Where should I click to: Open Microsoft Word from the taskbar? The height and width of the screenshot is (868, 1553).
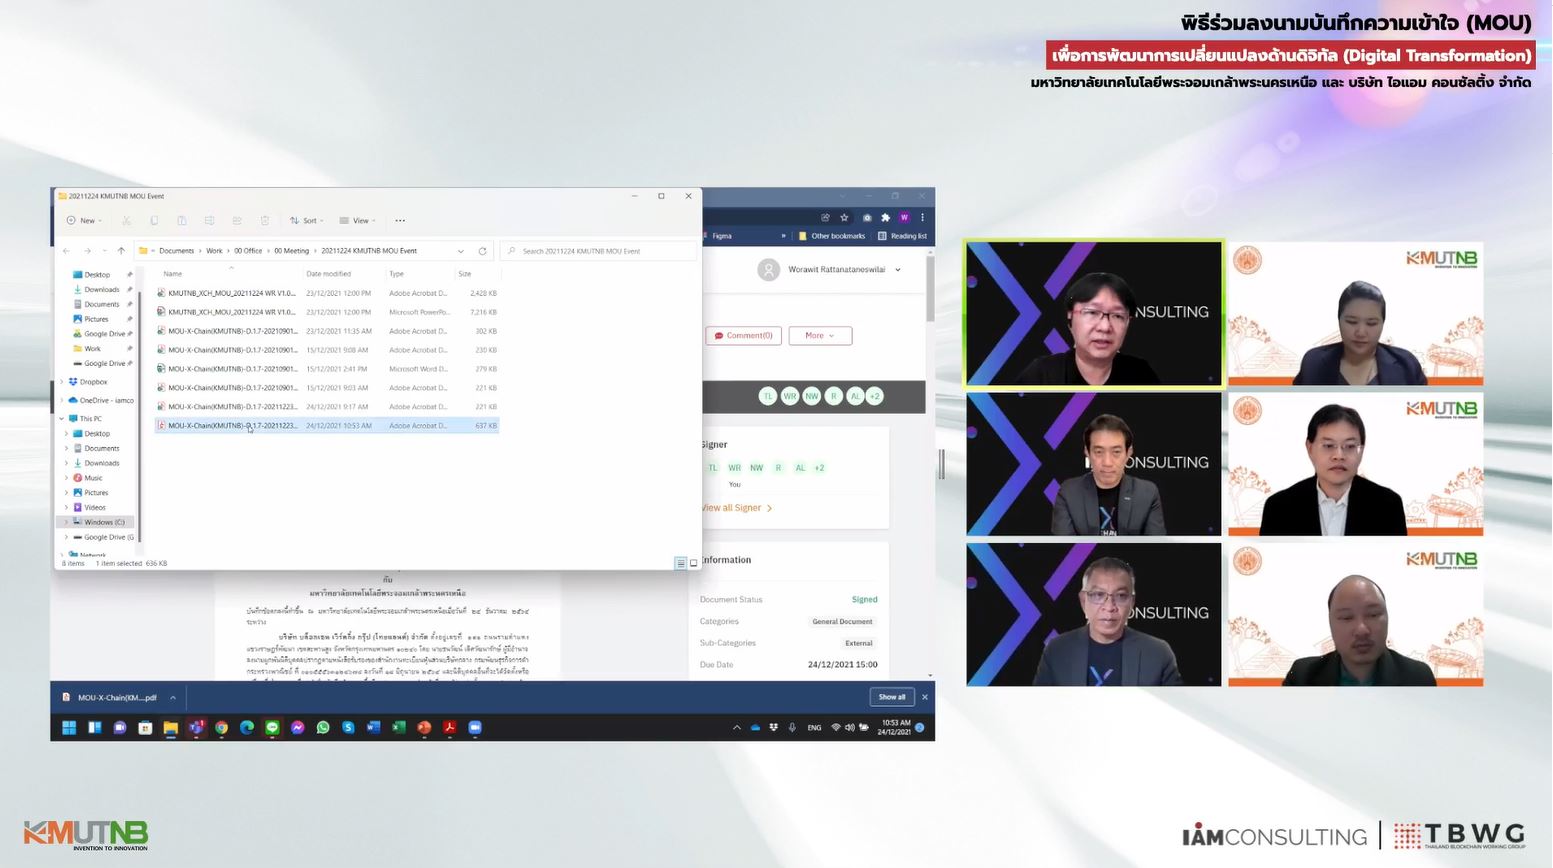(x=373, y=728)
